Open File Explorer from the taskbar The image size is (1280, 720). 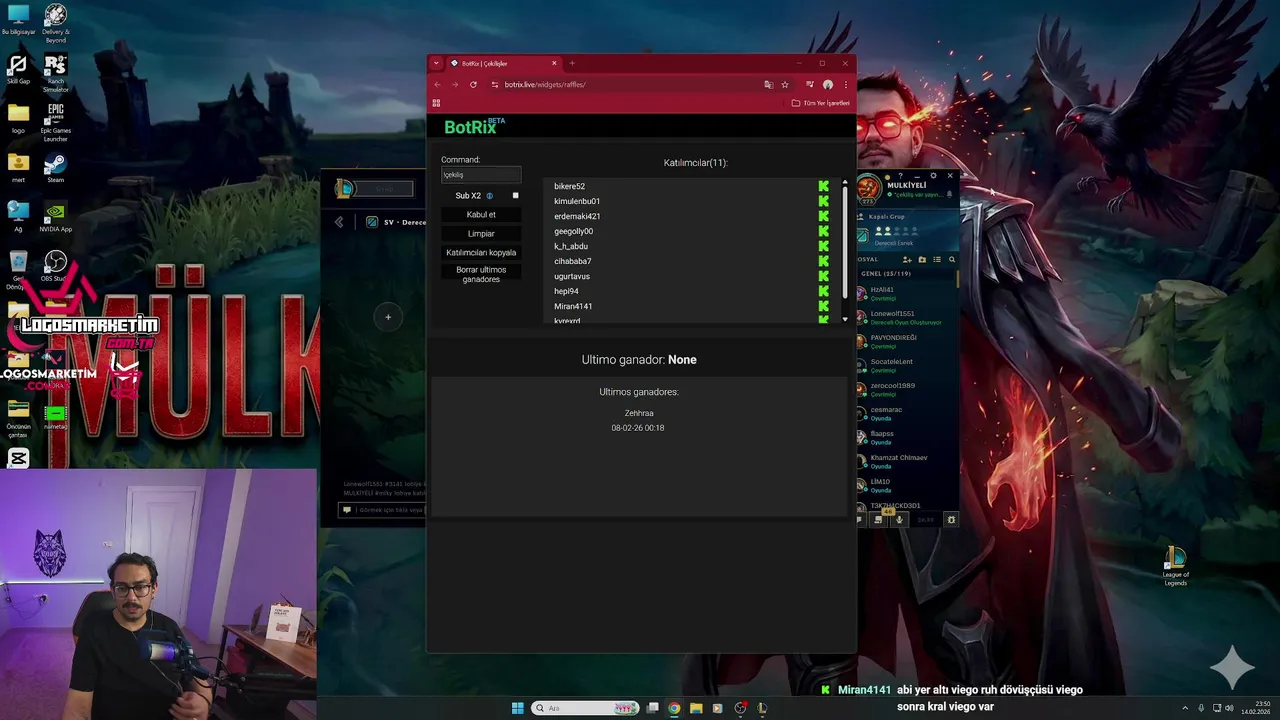pyautogui.click(x=696, y=708)
